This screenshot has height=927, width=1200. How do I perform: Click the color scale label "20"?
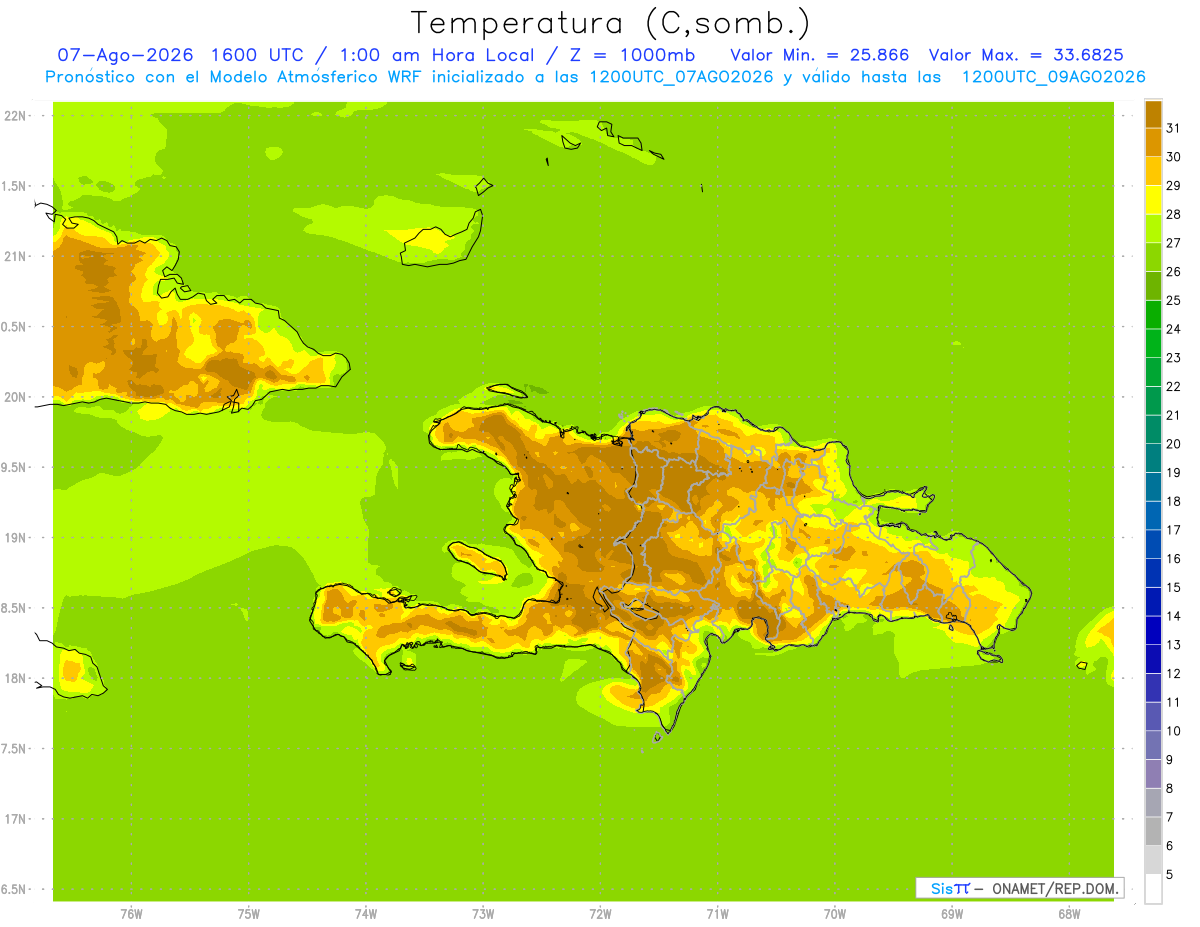click(1174, 444)
